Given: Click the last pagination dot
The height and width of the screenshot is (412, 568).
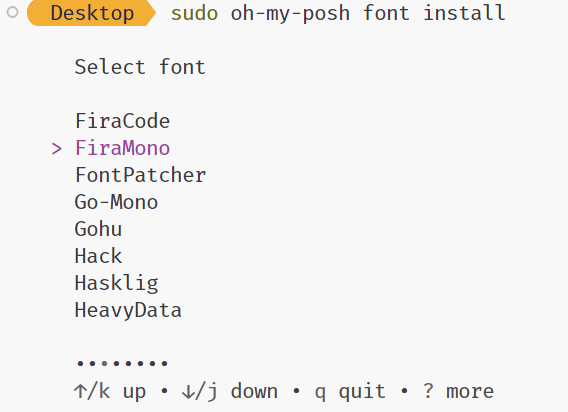Looking at the screenshot, I should (x=164, y=363).
